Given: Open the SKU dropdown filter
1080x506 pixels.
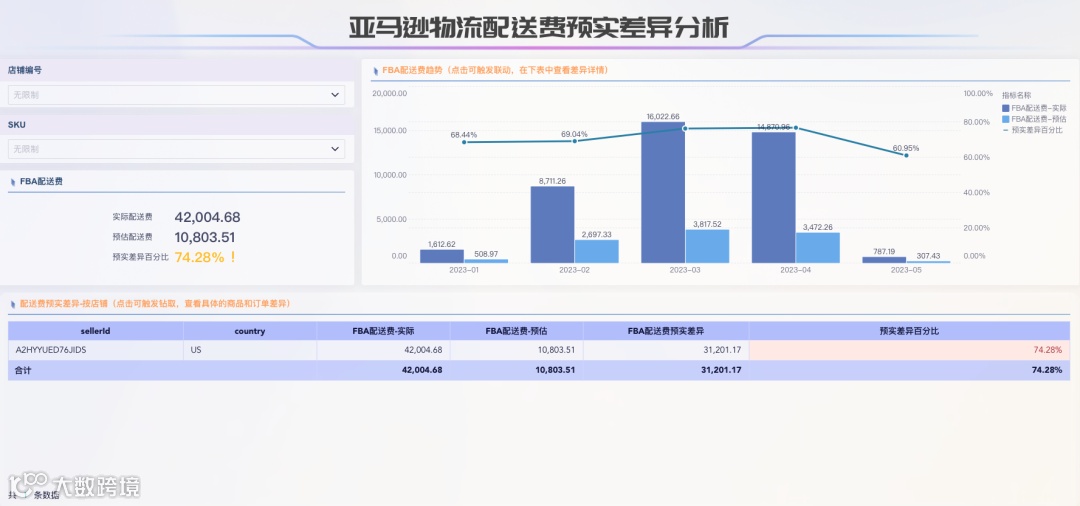Looking at the screenshot, I should tap(176, 149).
